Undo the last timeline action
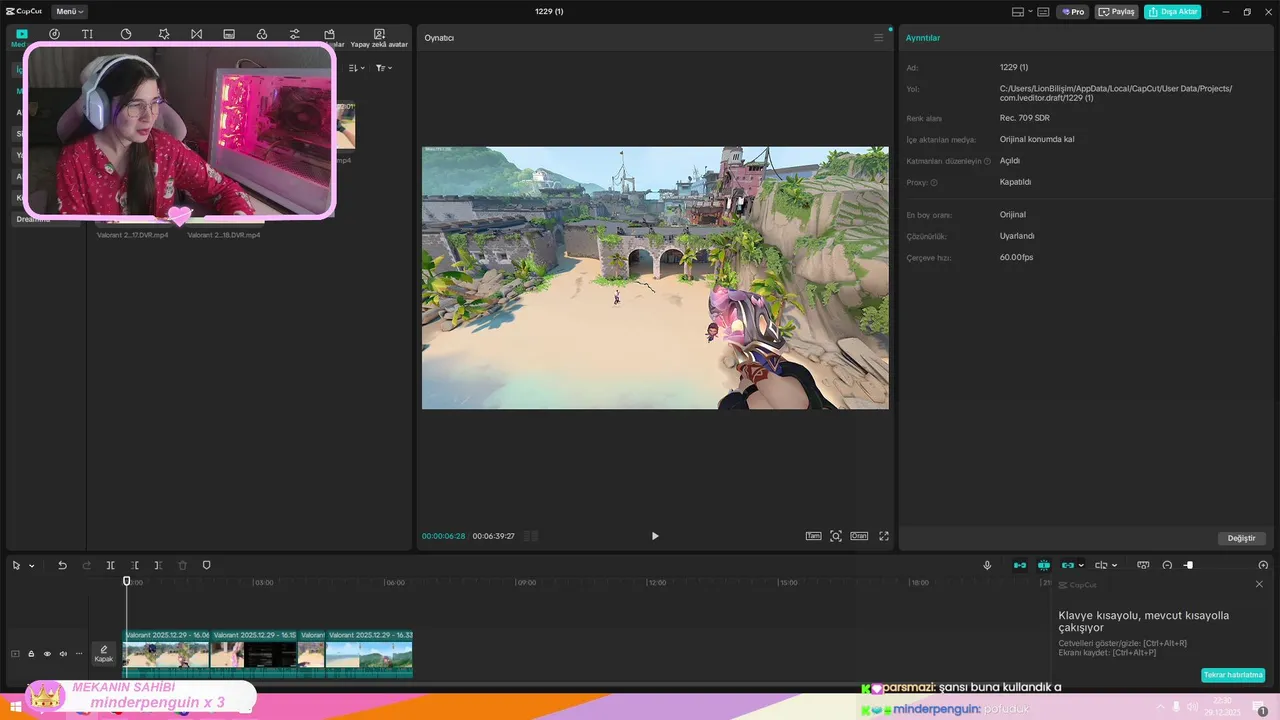 tap(62, 566)
